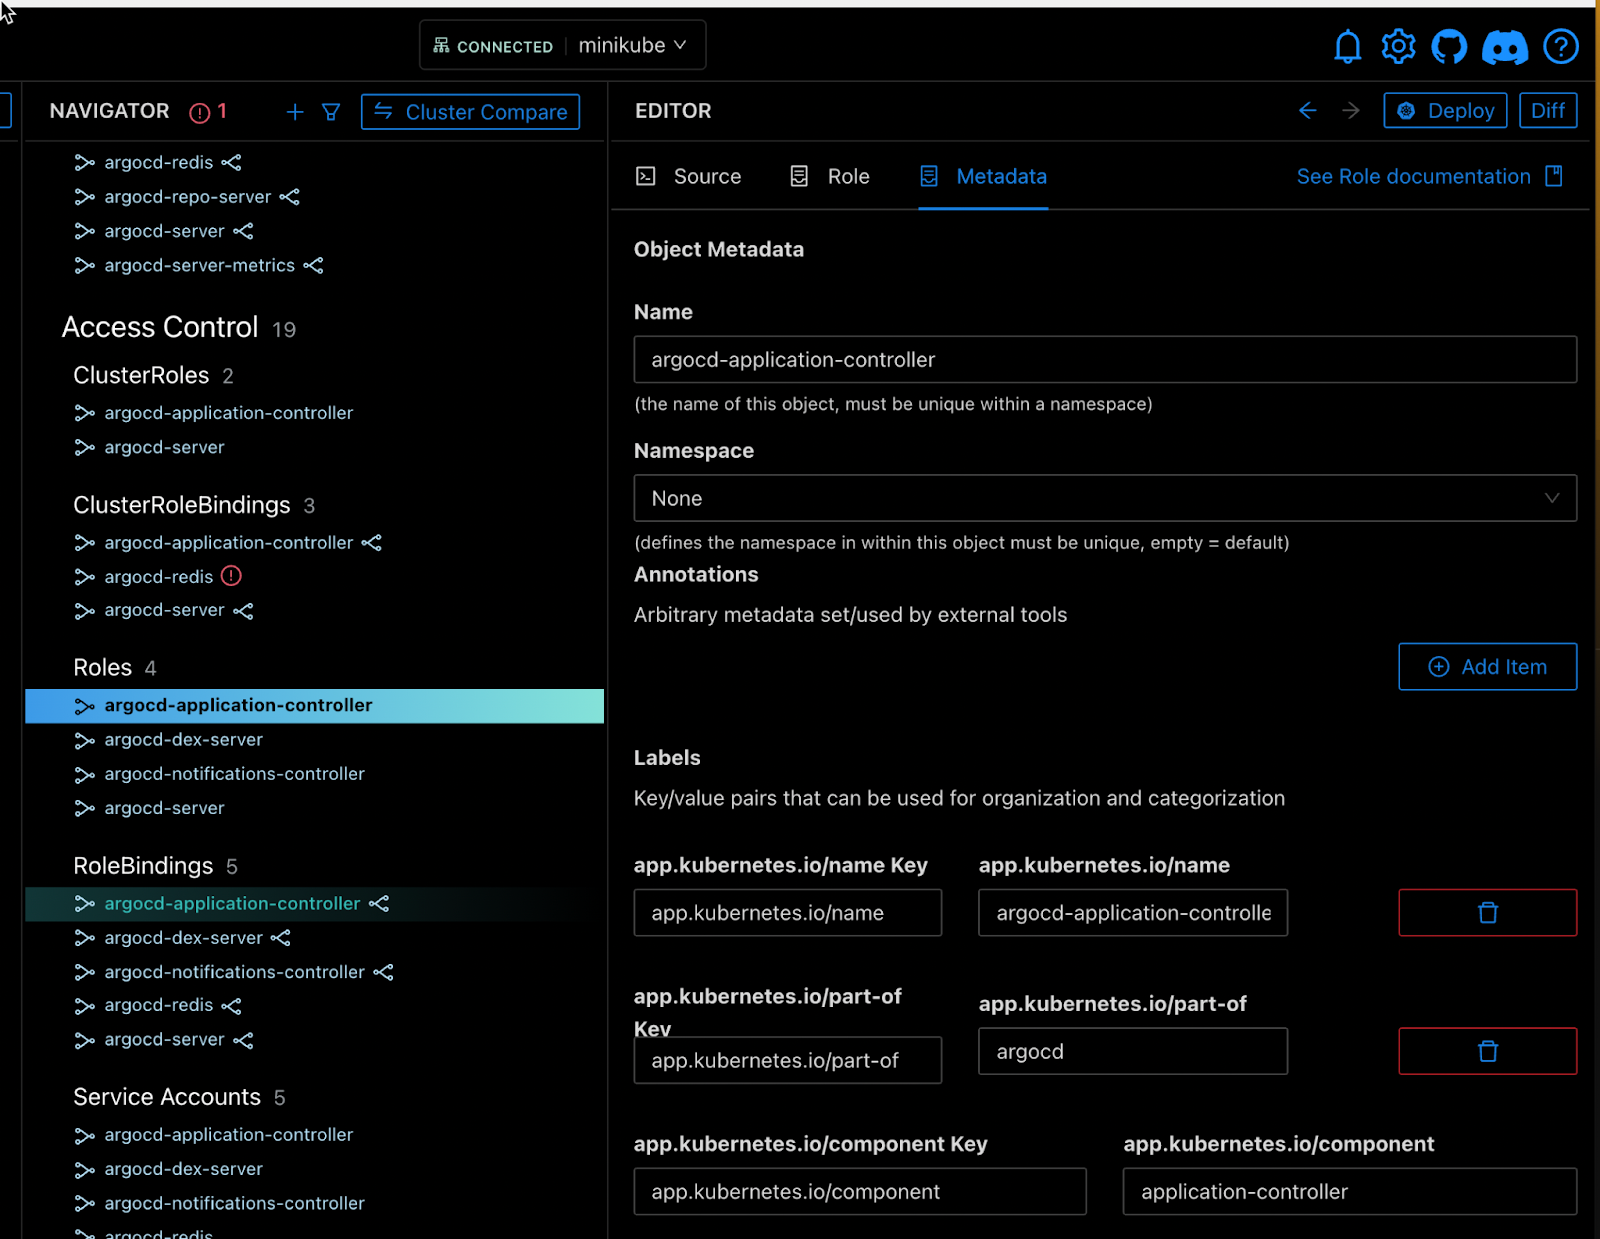Click the links icon on RoleBinding argocd-redis

click(231, 1006)
